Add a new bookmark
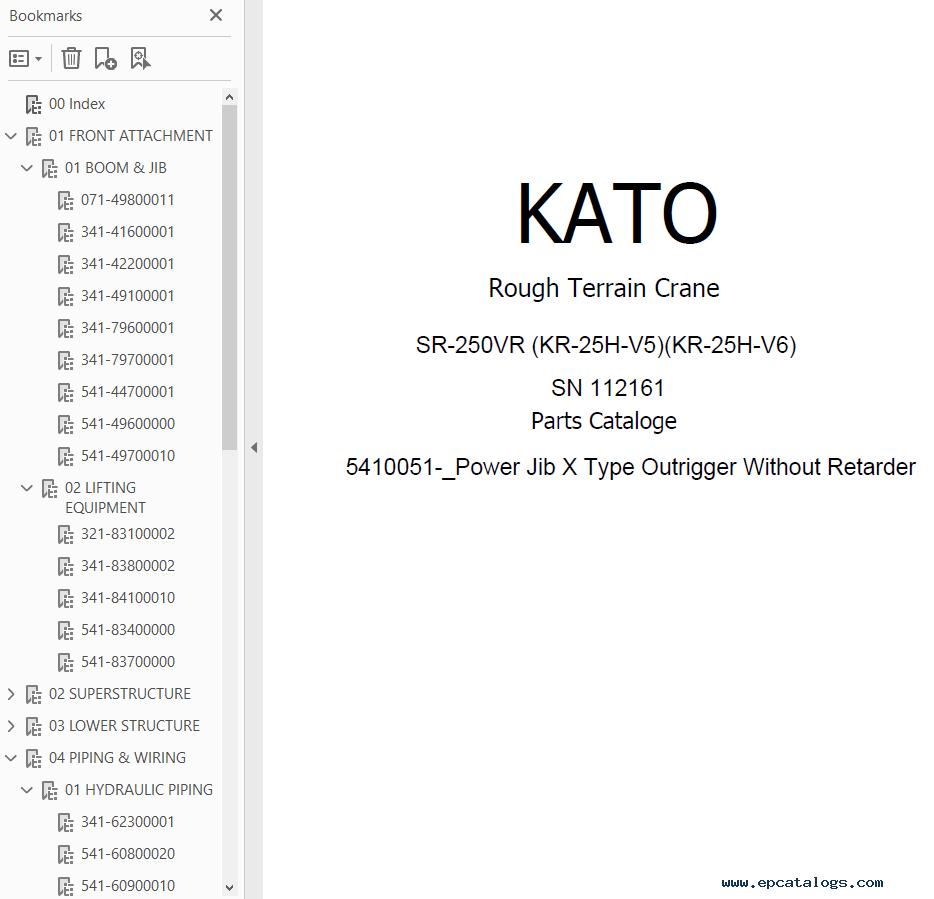Screen dimensions: 934x899 pos(105,58)
